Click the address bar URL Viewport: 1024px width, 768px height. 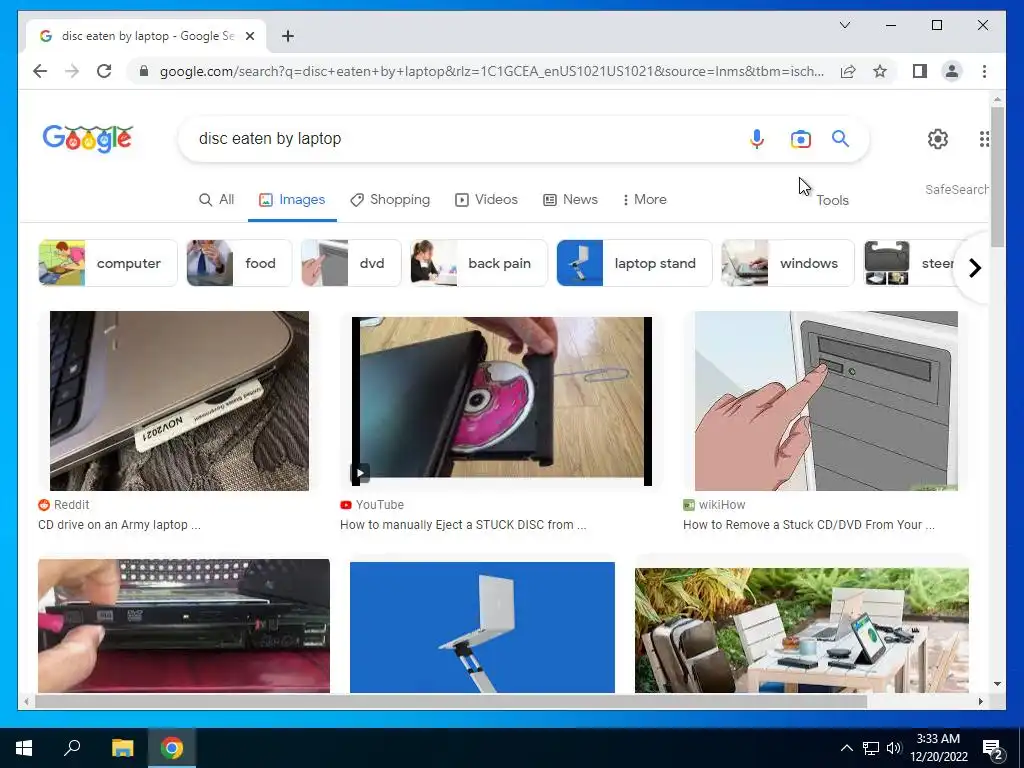click(491, 71)
